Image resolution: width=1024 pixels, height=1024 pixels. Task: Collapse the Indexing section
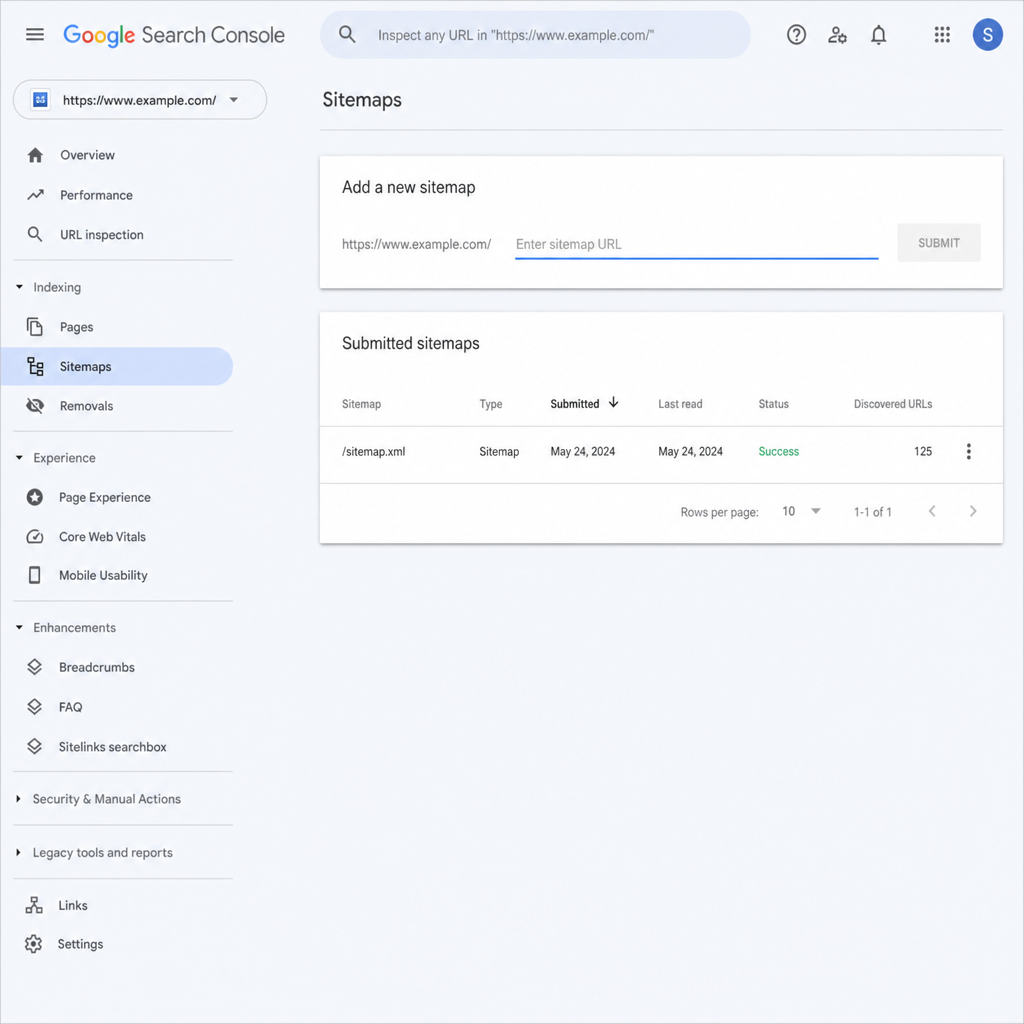coord(19,287)
